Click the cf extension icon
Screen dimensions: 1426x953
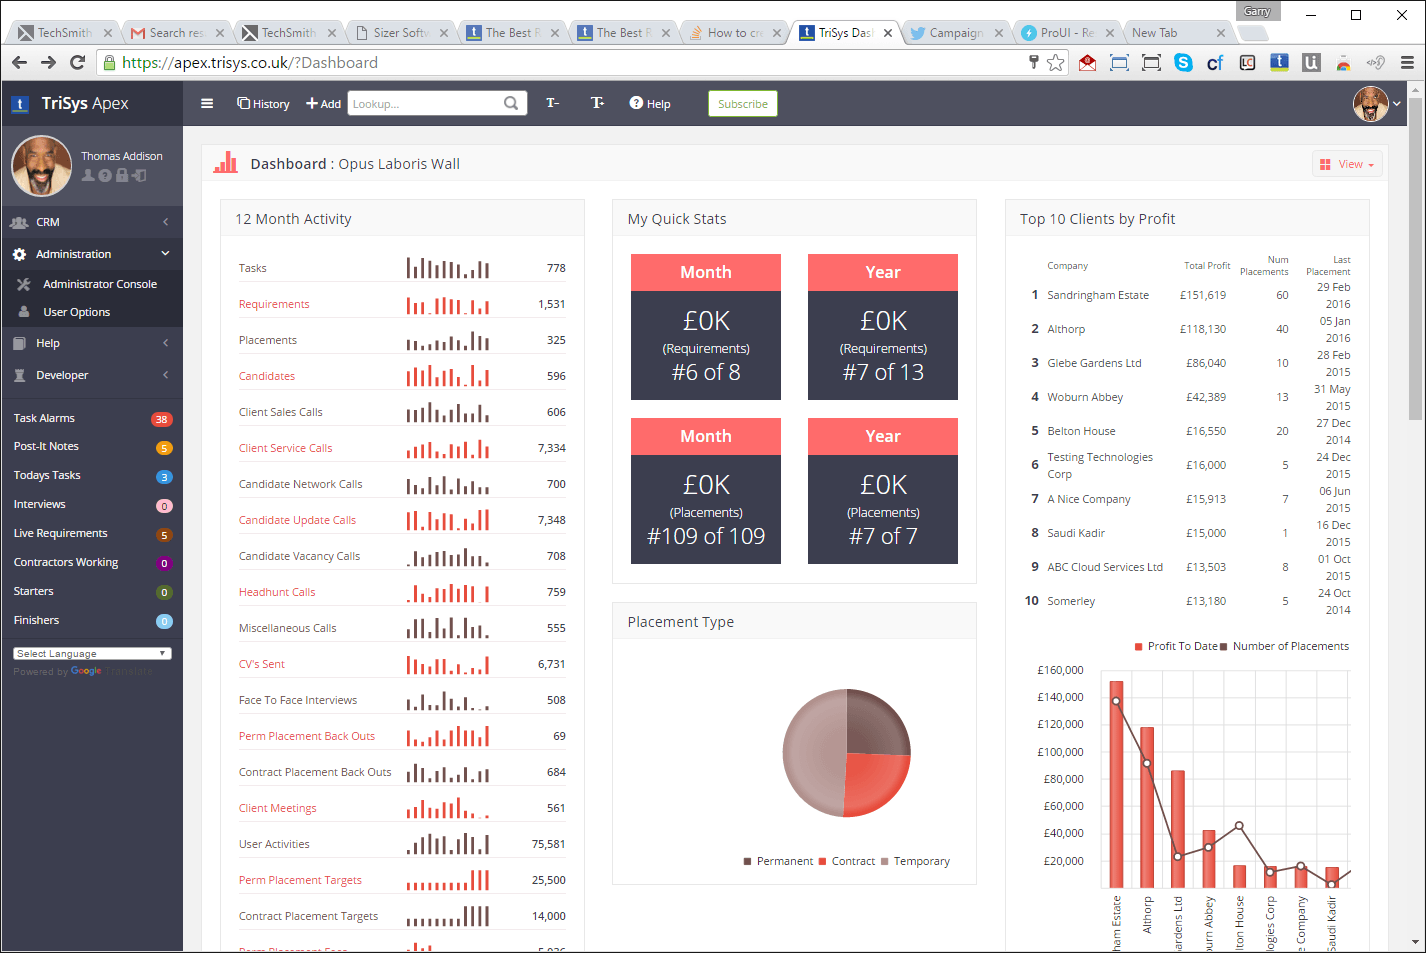(1215, 62)
